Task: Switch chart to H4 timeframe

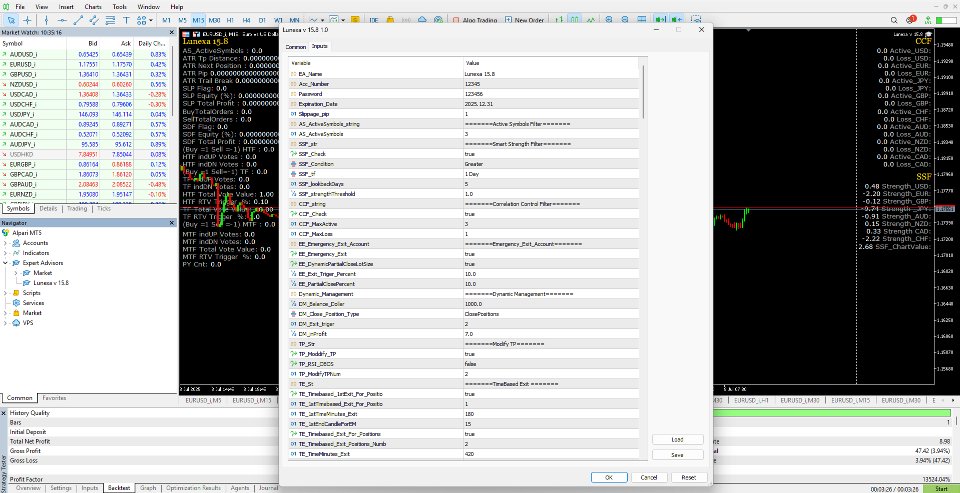Action: coord(246,19)
